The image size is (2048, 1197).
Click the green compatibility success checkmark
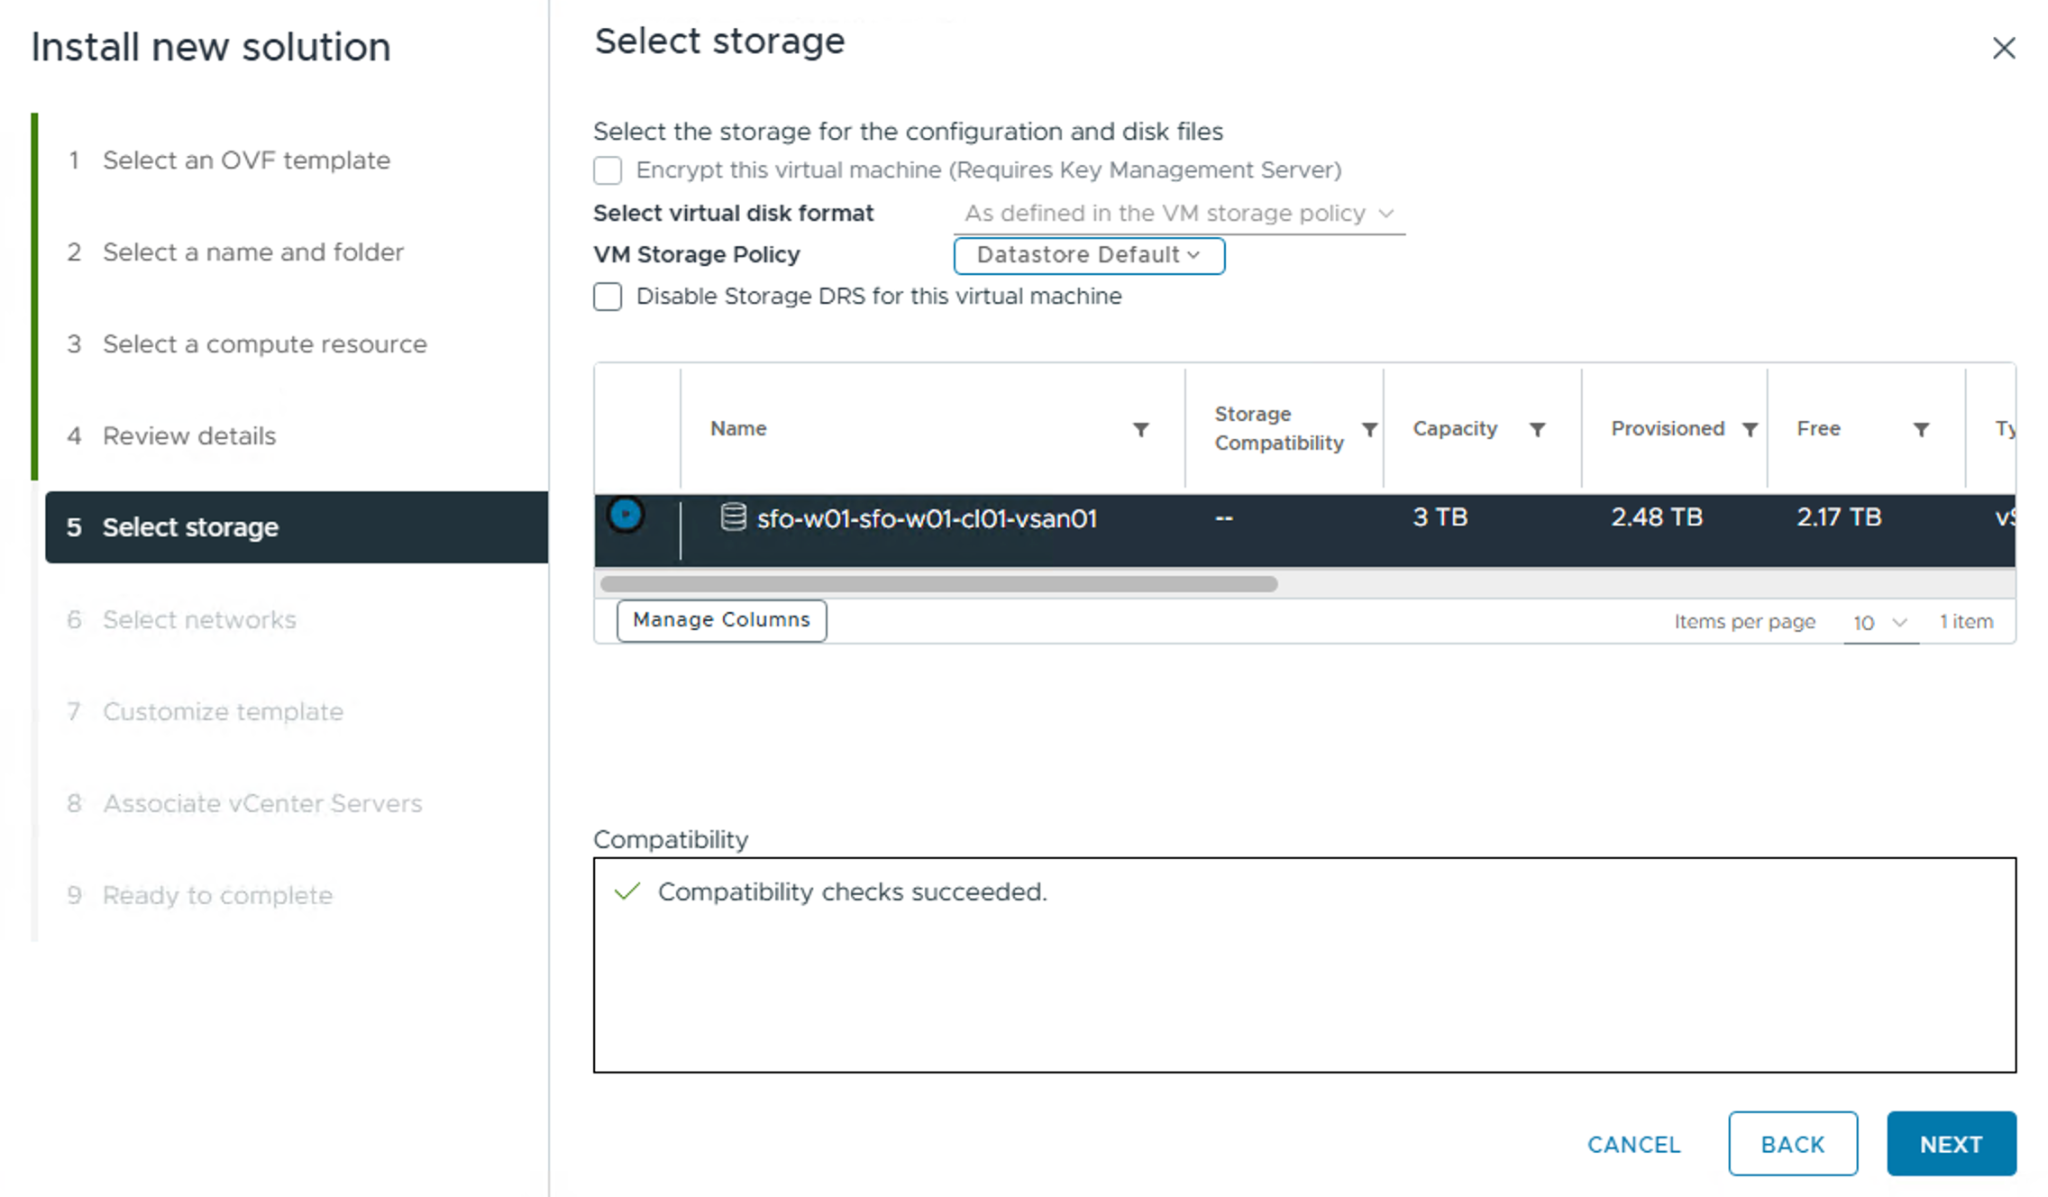pyautogui.click(x=627, y=891)
